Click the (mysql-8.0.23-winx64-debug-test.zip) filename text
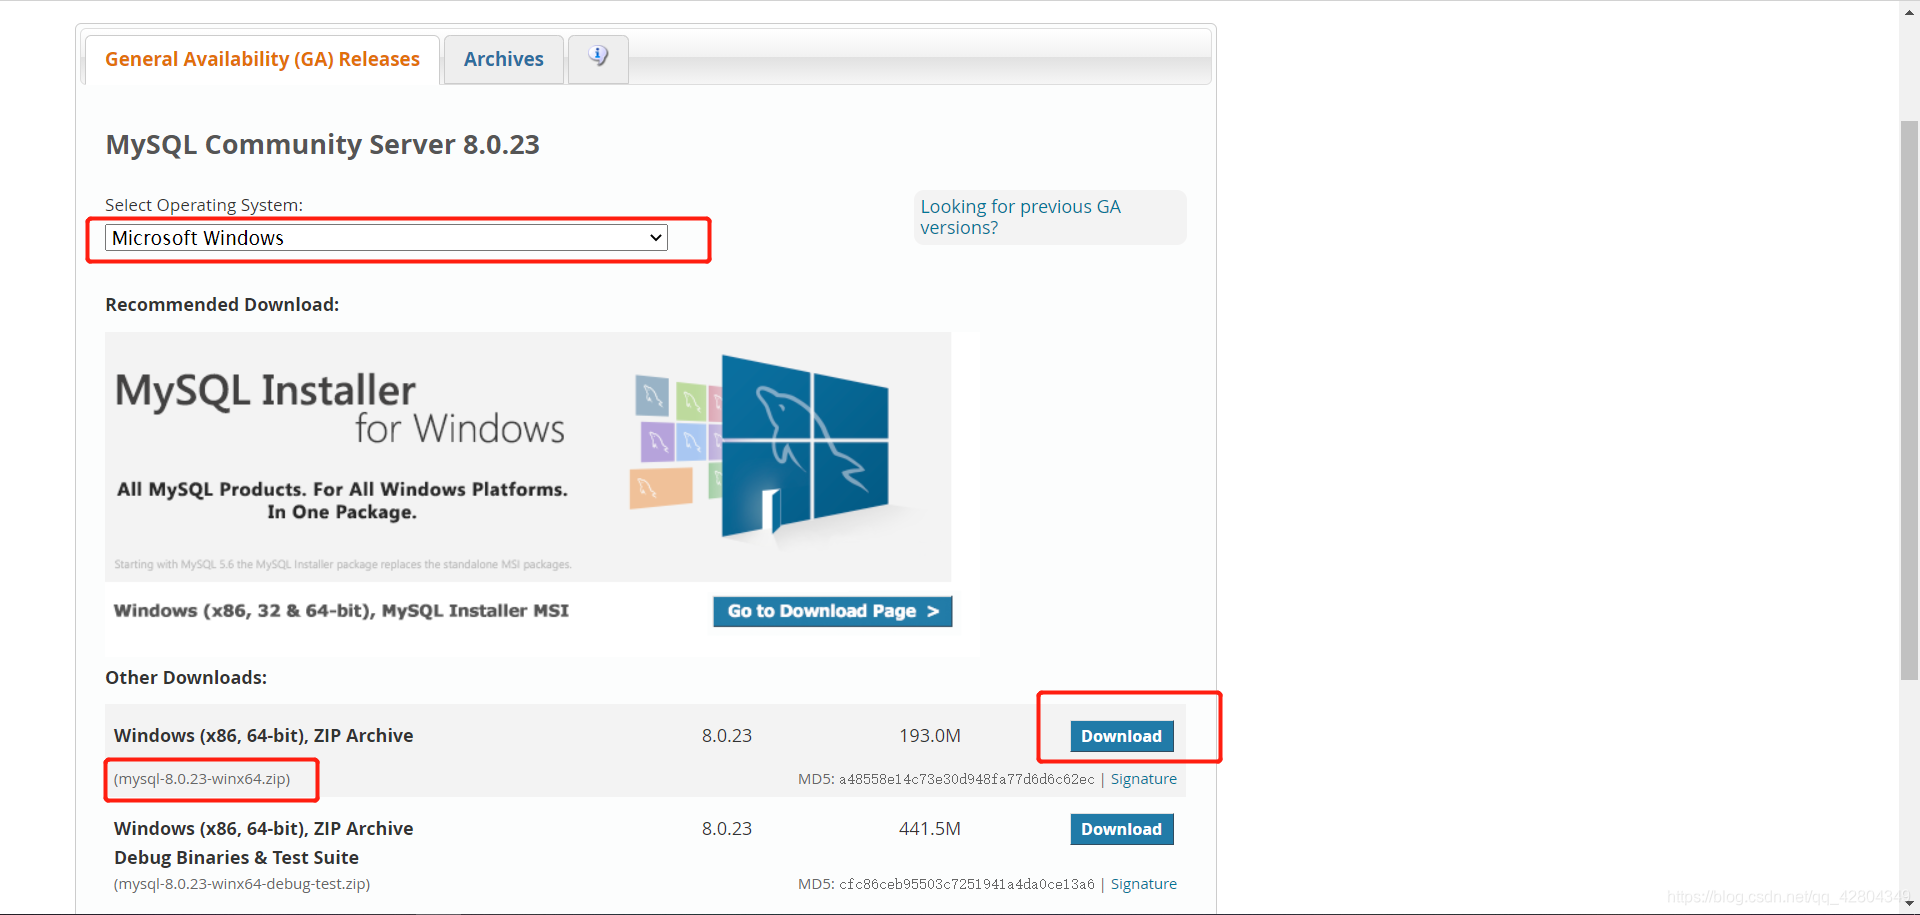 pyautogui.click(x=242, y=884)
